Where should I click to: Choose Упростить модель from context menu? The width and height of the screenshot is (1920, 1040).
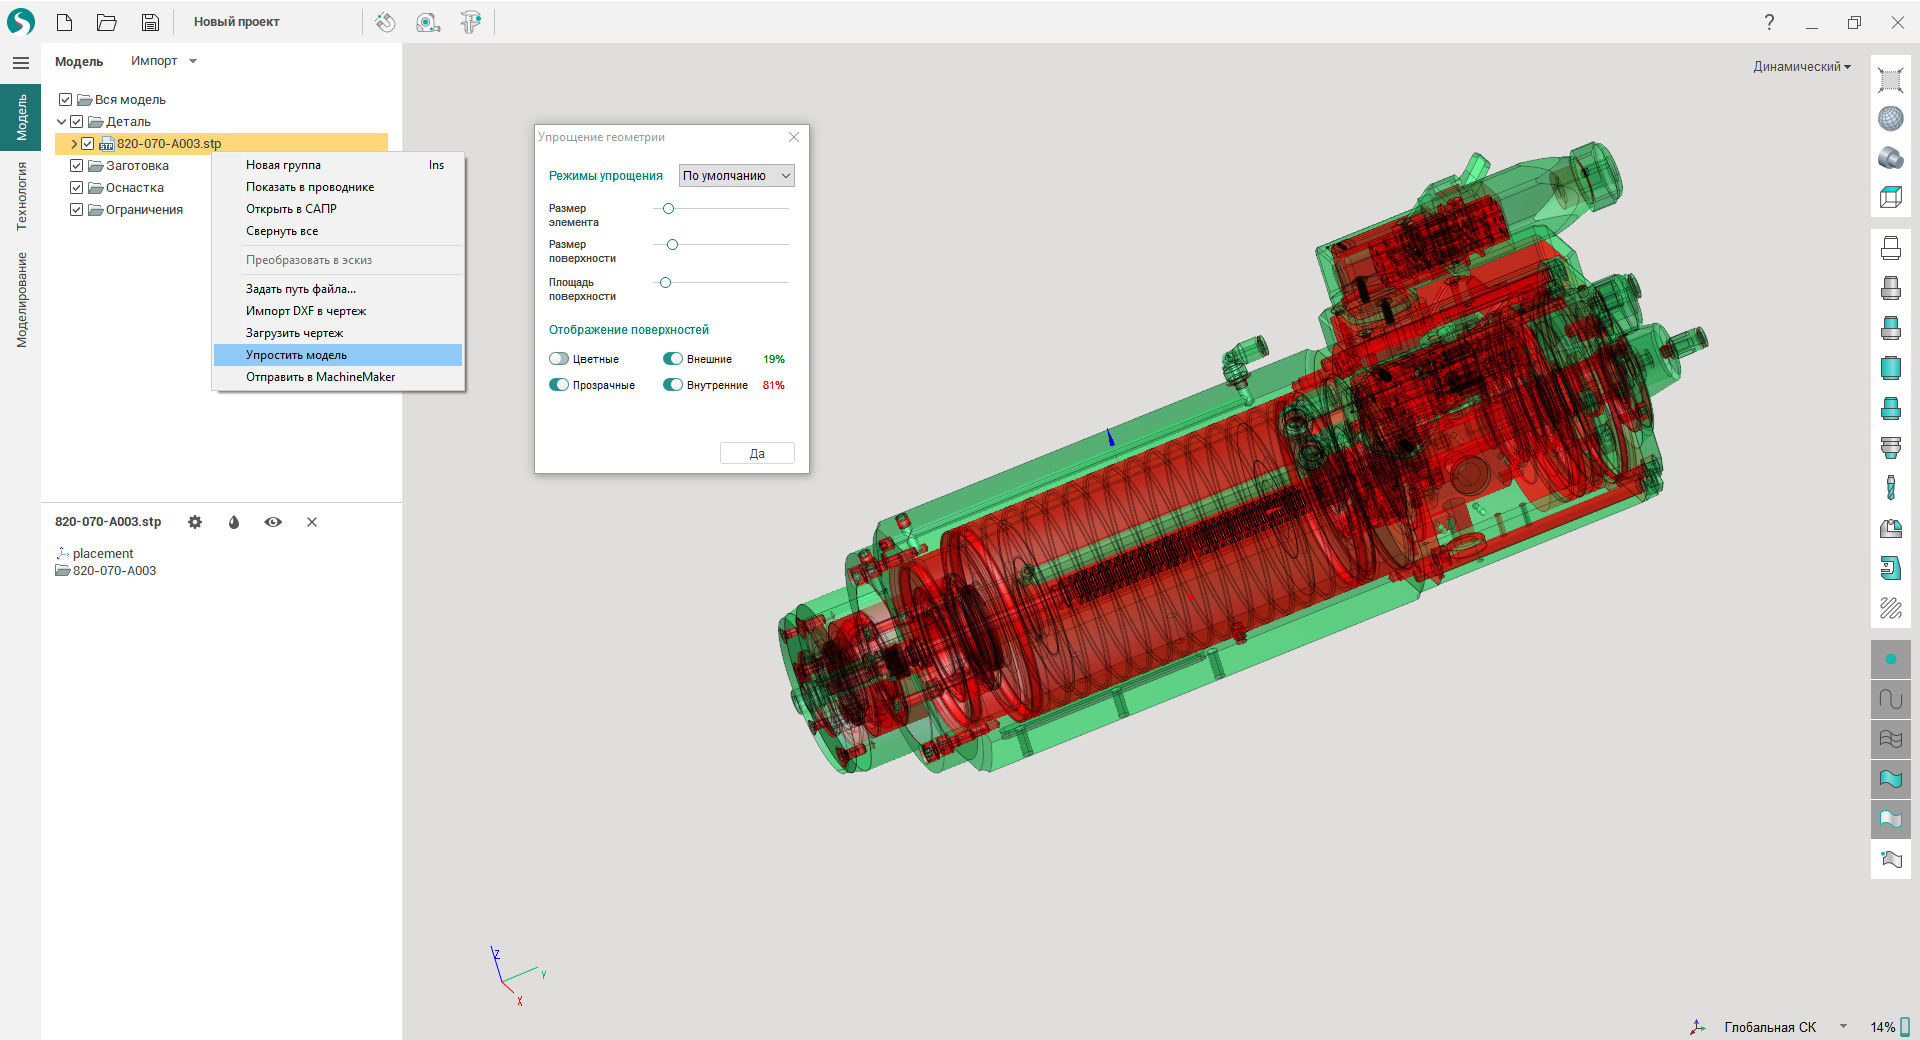point(297,355)
